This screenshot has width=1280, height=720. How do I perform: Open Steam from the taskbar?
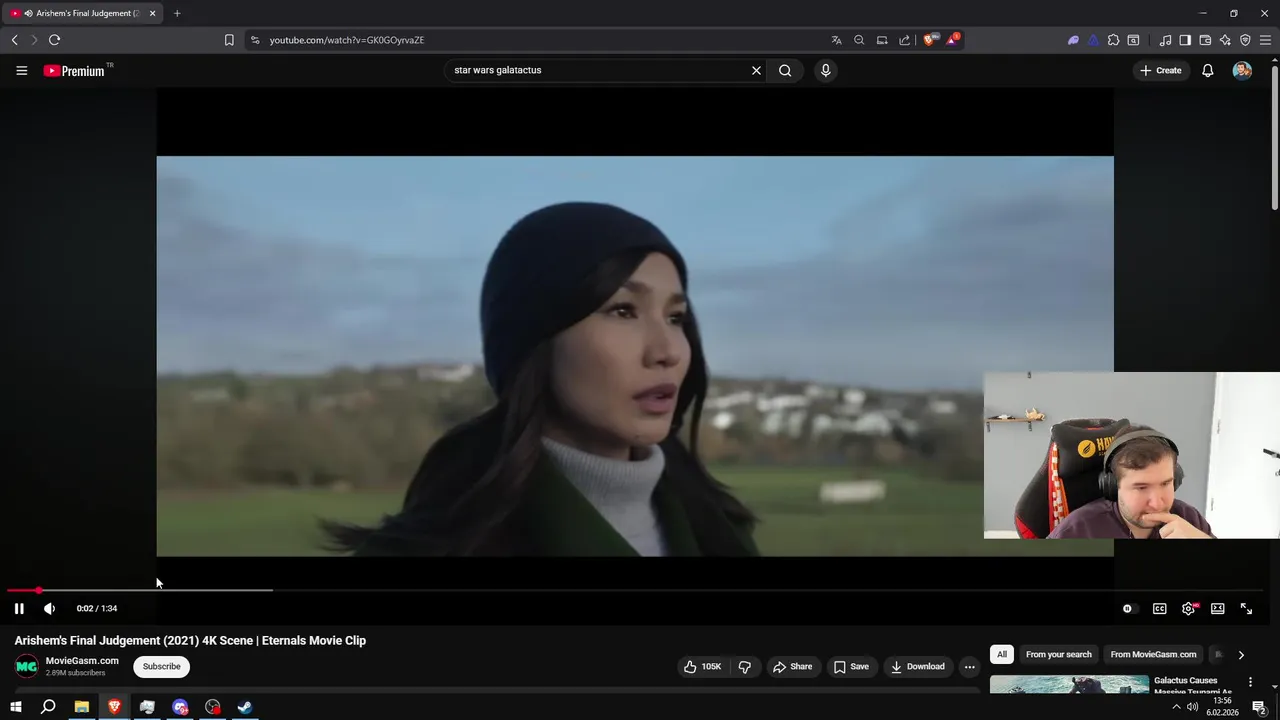(x=245, y=707)
